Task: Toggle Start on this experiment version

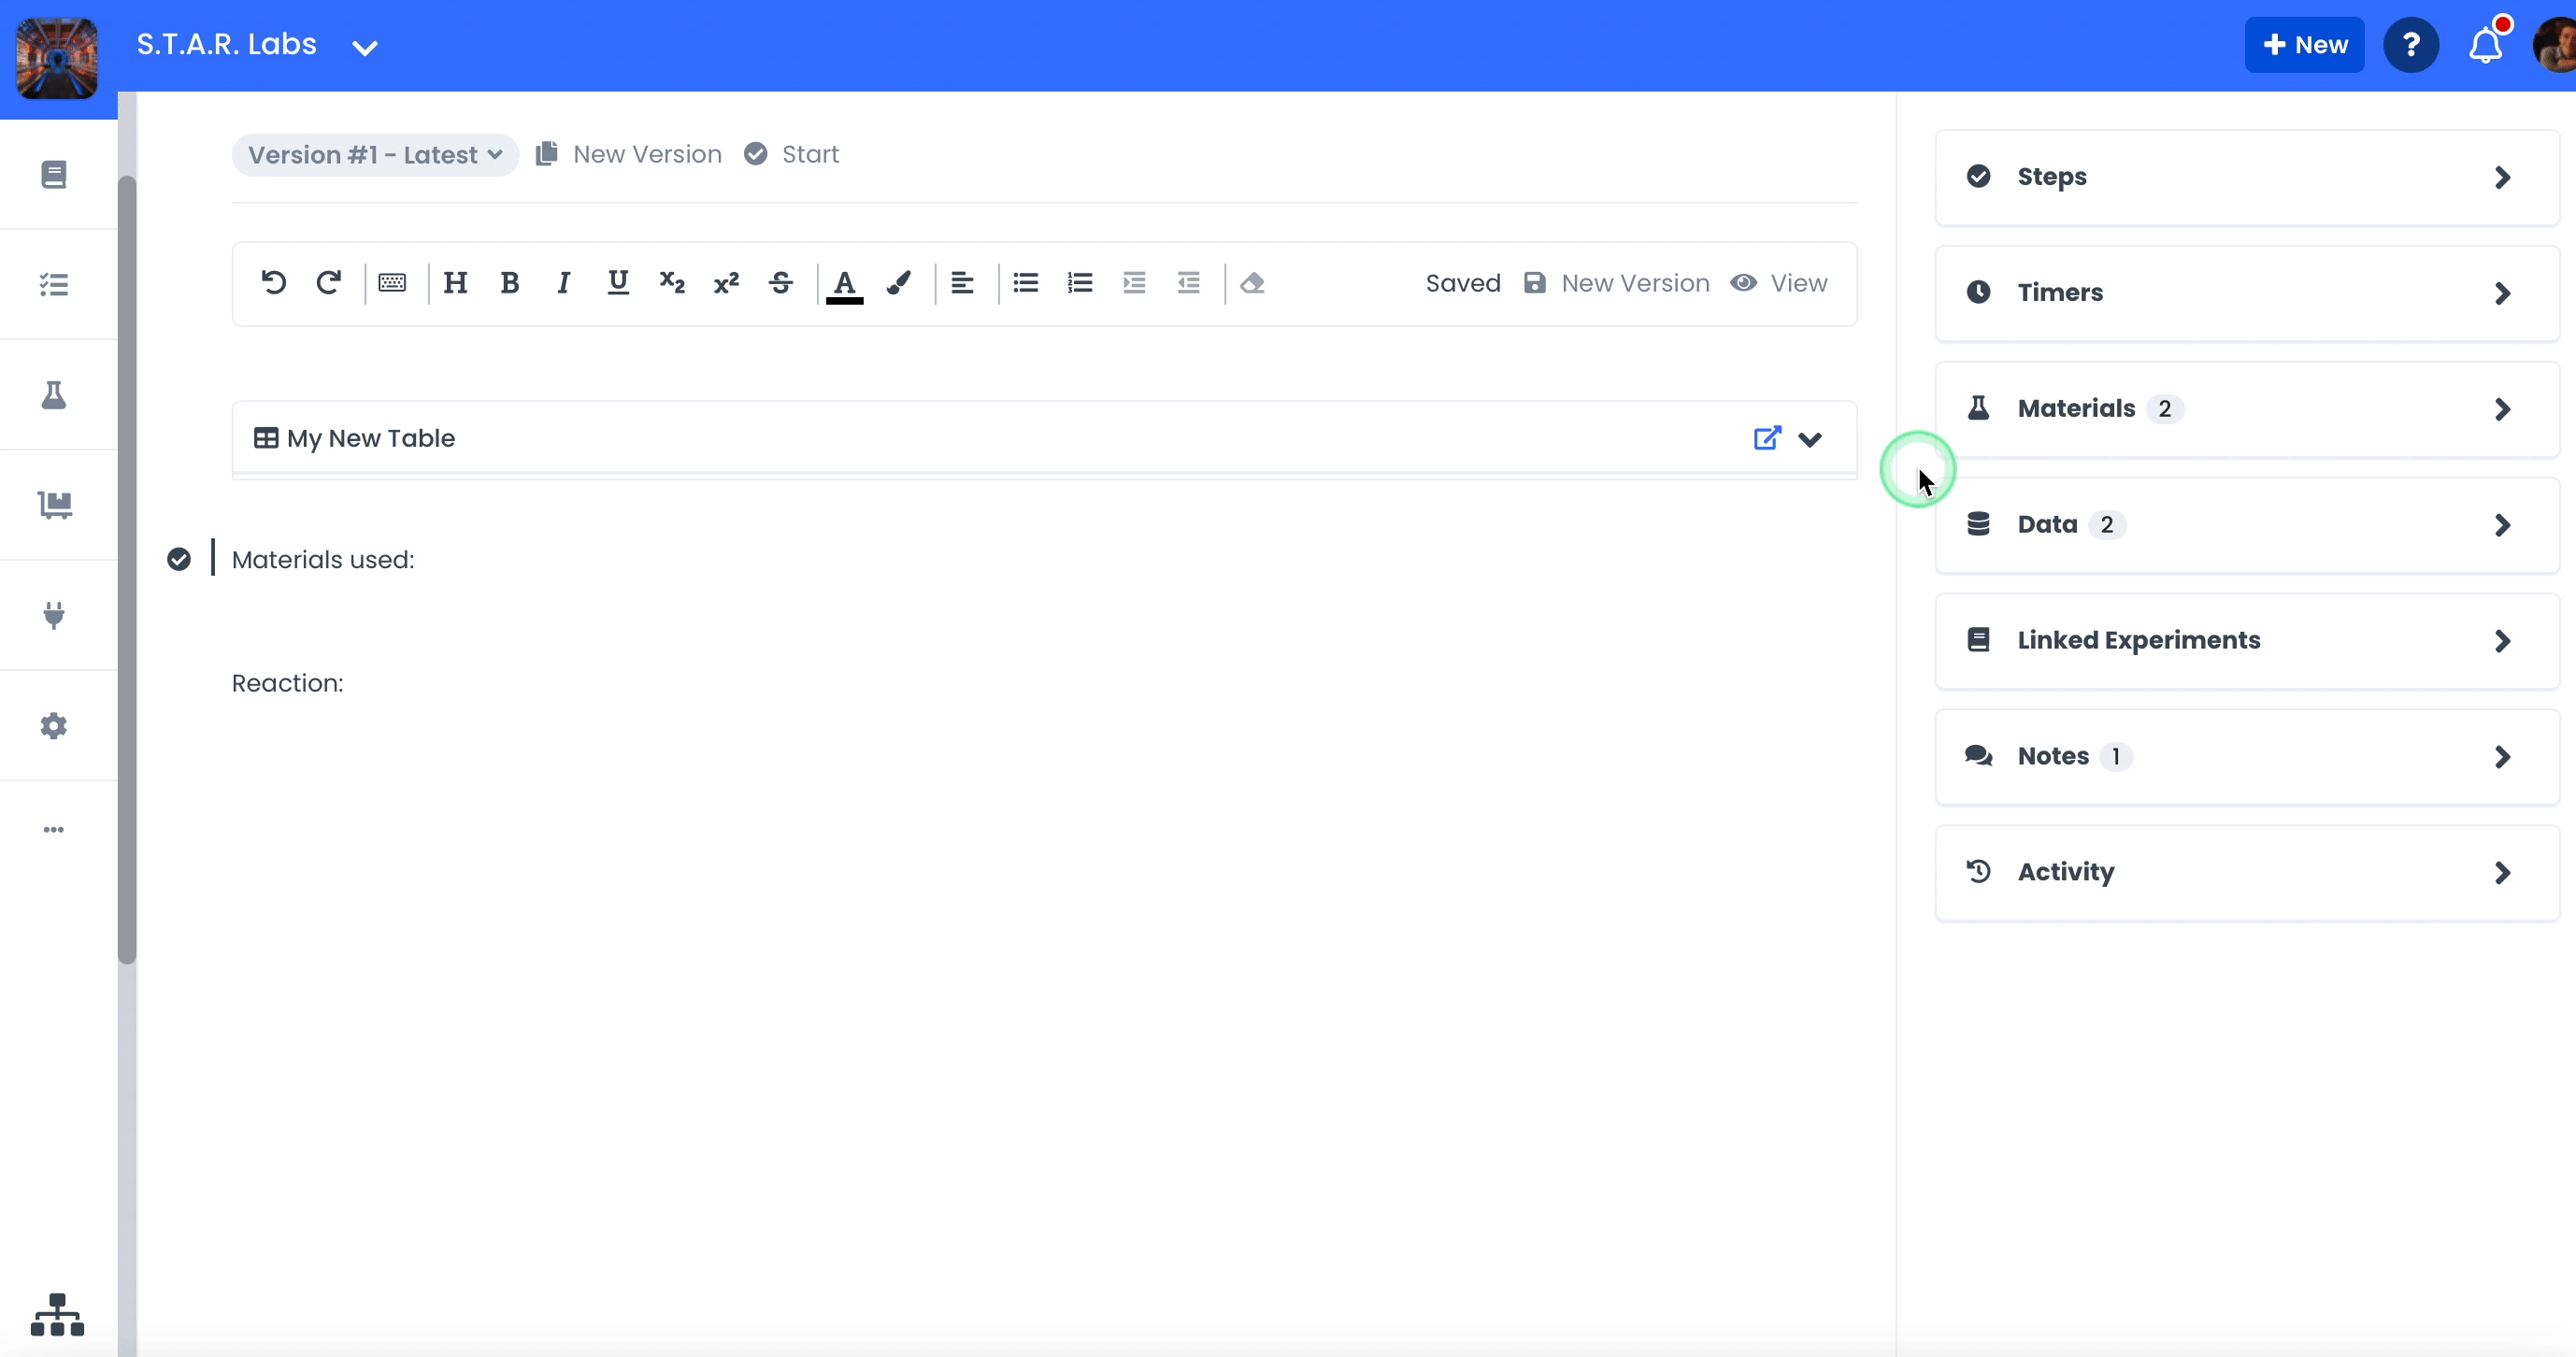Action: (x=791, y=153)
